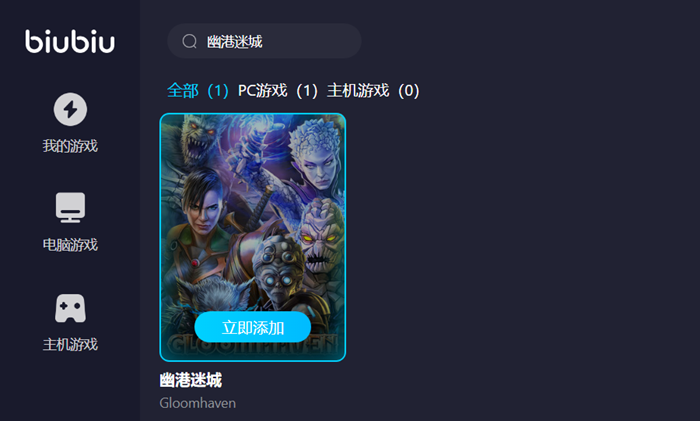Open the 幽港迷城 game title below the cover

tap(191, 380)
